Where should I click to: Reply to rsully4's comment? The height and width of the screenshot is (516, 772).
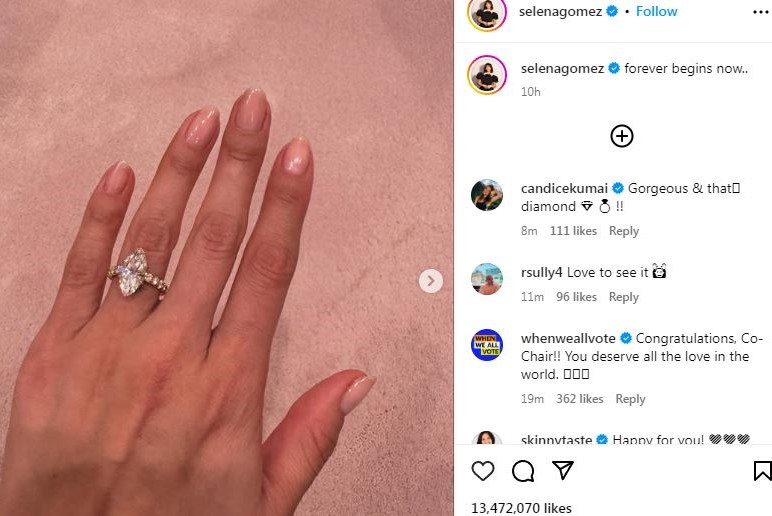pyautogui.click(x=624, y=297)
